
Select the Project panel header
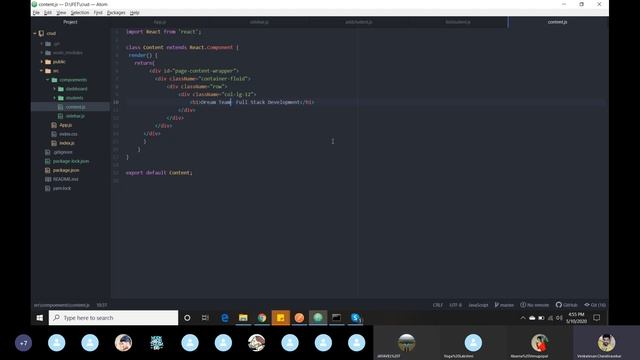(x=70, y=22)
